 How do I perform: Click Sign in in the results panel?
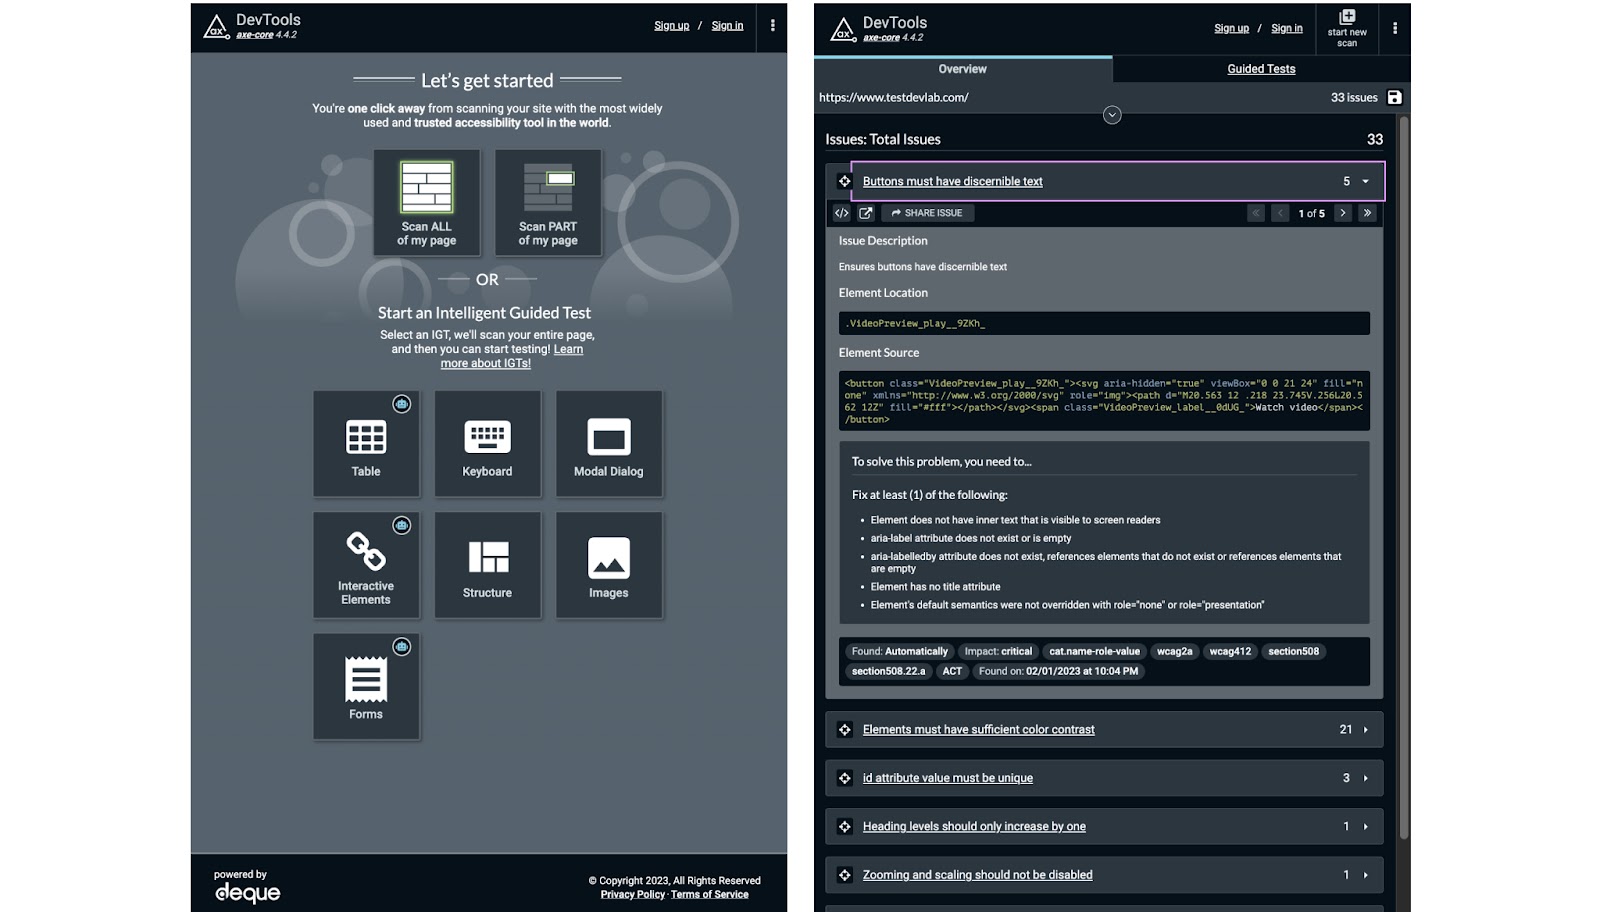(x=1287, y=29)
